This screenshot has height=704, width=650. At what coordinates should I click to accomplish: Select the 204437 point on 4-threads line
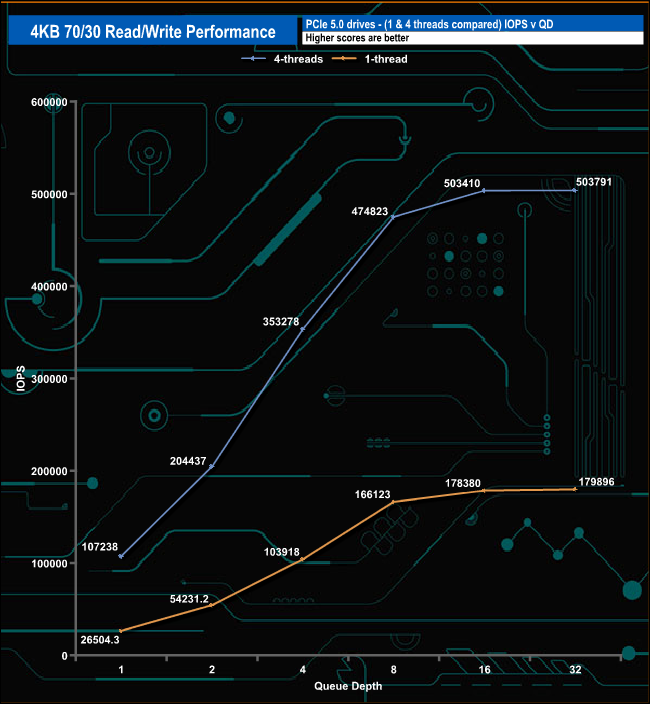212,466
